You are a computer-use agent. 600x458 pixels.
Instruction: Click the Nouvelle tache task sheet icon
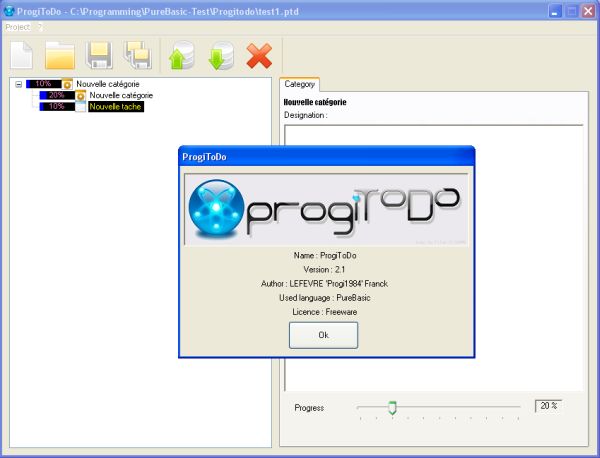[80, 107]
